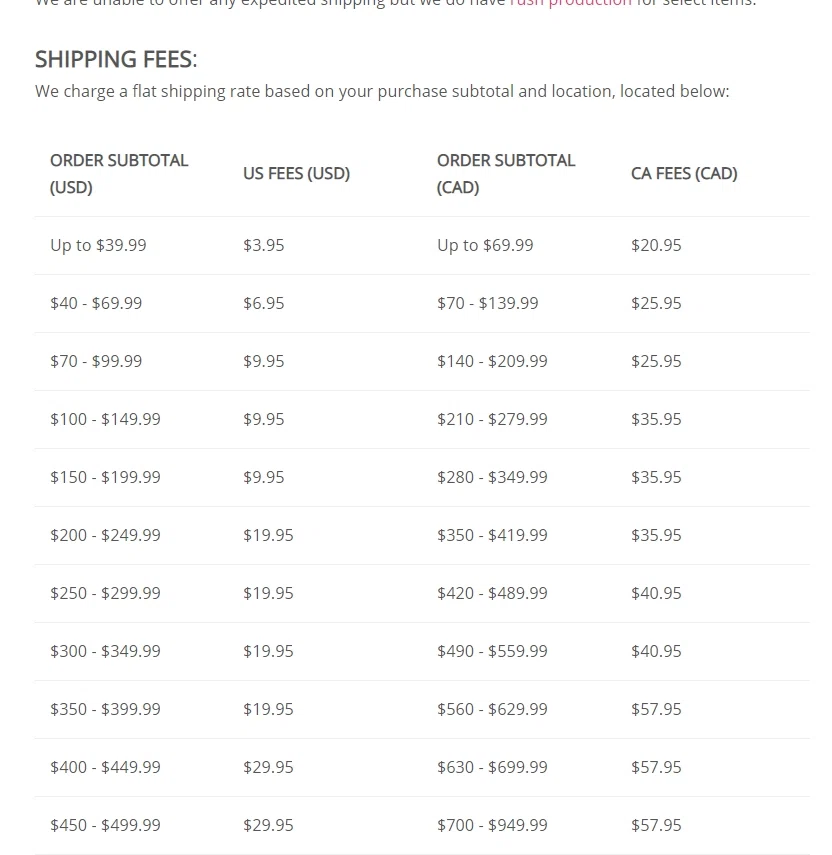
Task: Select the $3.95 US fee cell
Action: (264, 245)
